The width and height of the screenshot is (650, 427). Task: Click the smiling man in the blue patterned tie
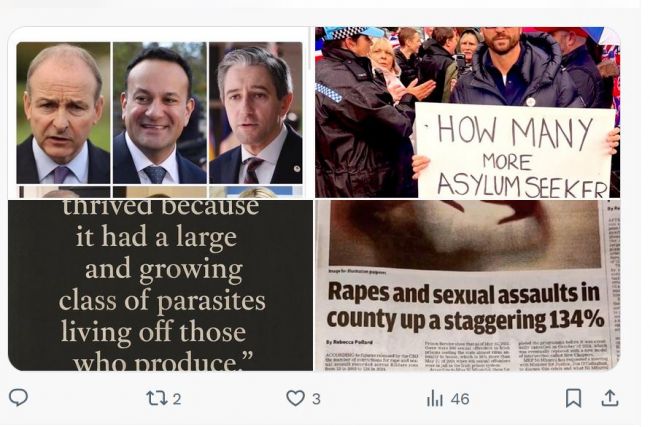coord(160,113)
